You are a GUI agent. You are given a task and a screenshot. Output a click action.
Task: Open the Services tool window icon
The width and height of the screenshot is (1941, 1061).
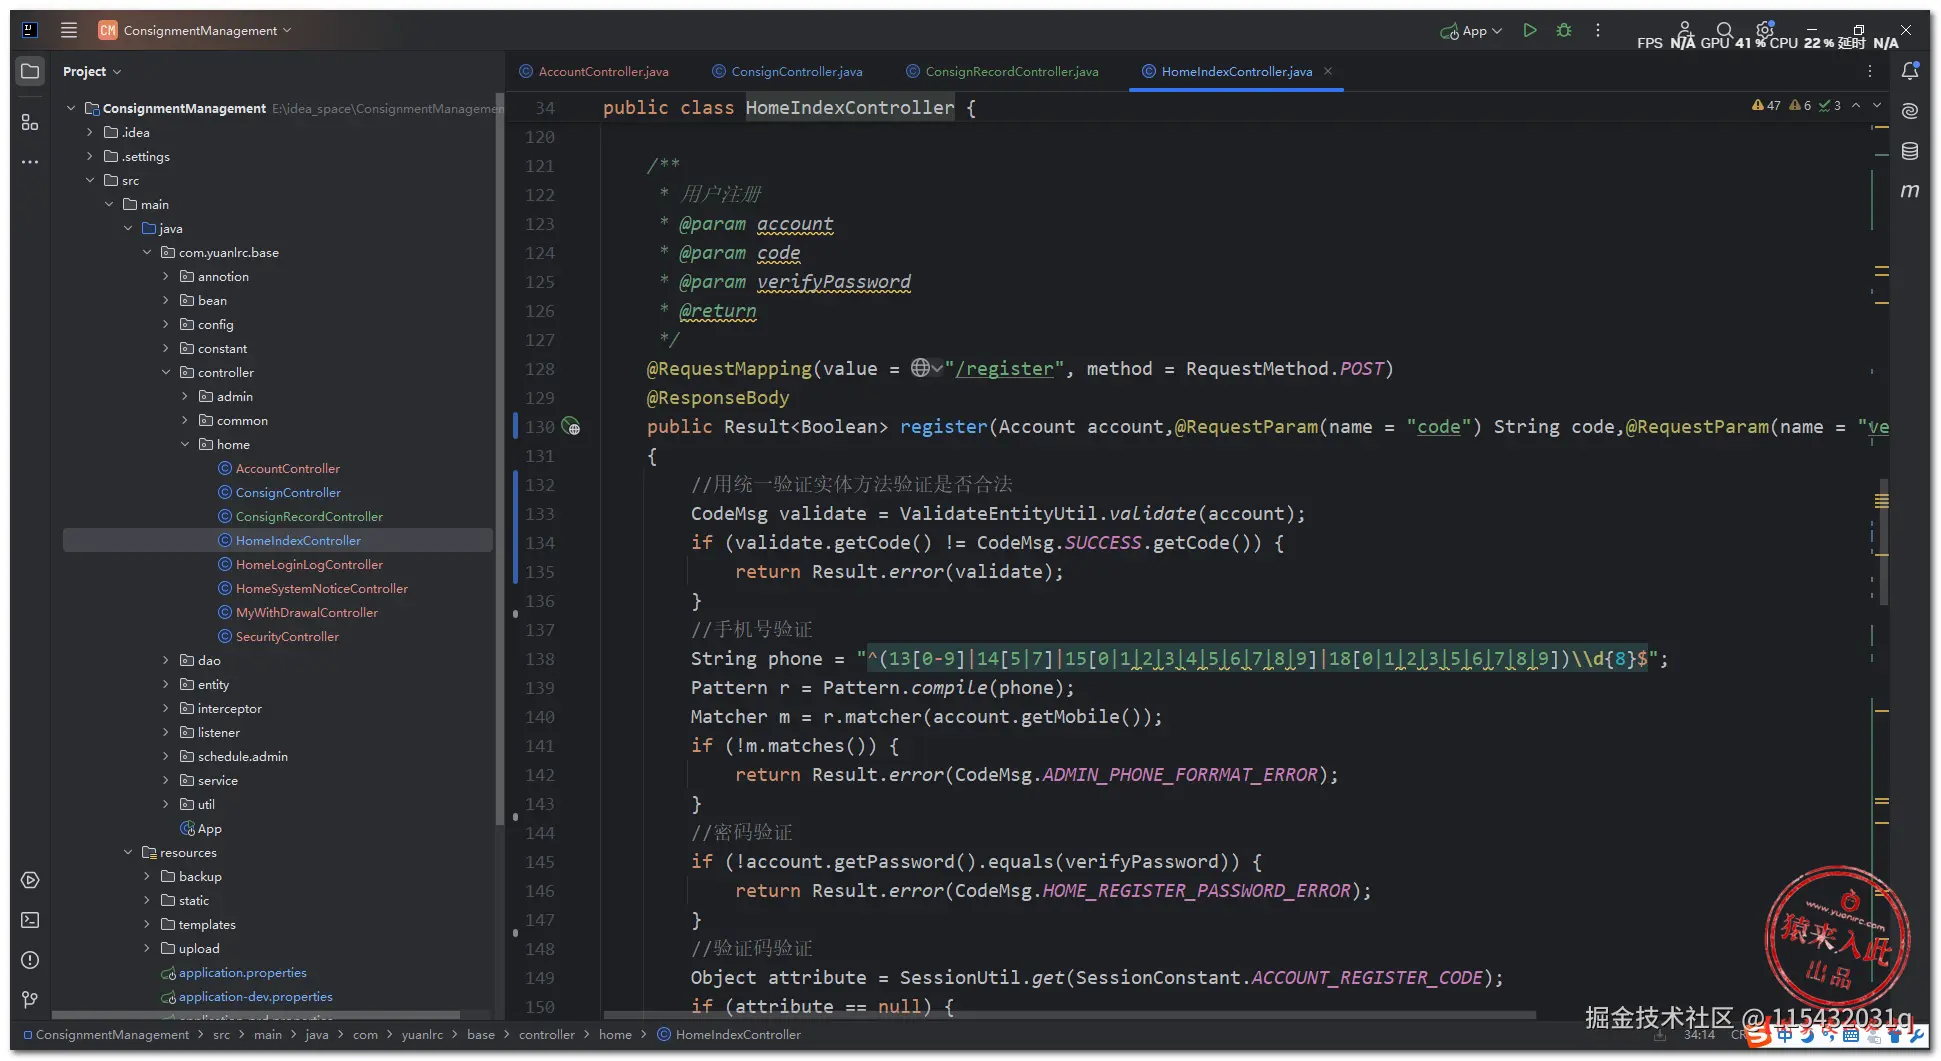pos(30,880)
